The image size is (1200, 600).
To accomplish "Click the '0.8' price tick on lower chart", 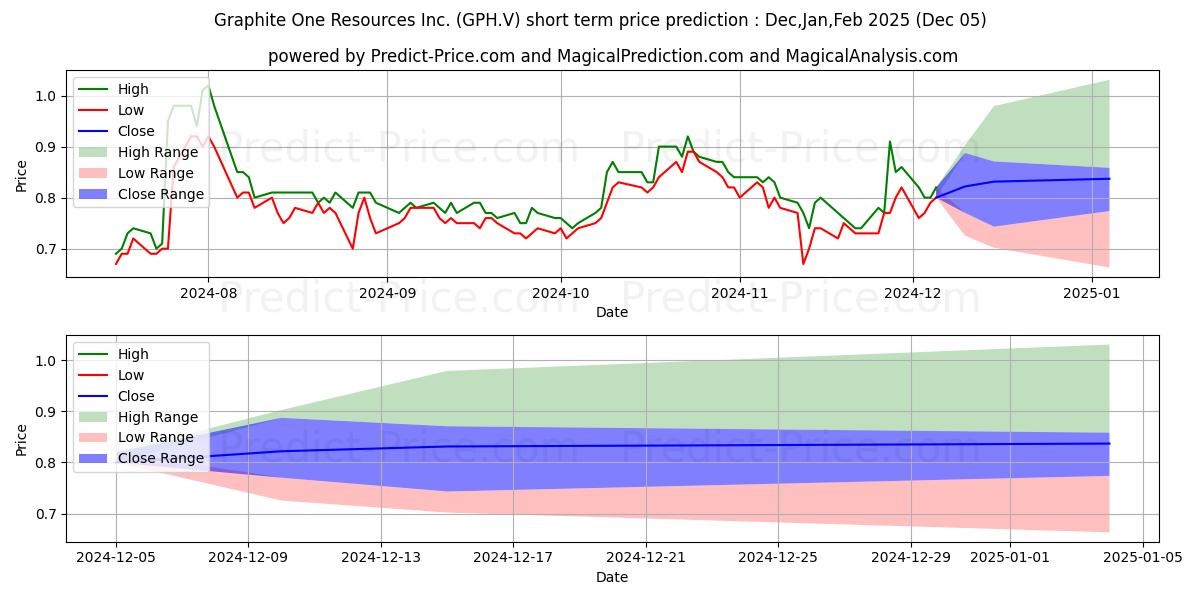I will (x=48, y=463).
